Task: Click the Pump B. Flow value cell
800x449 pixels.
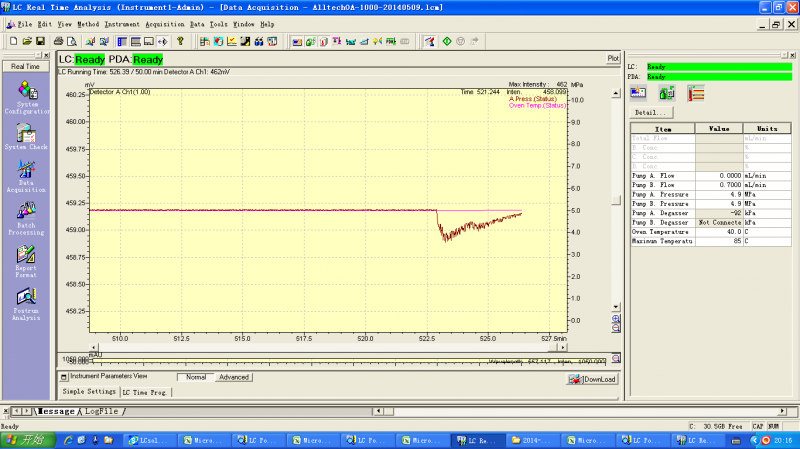Action: 719,185
